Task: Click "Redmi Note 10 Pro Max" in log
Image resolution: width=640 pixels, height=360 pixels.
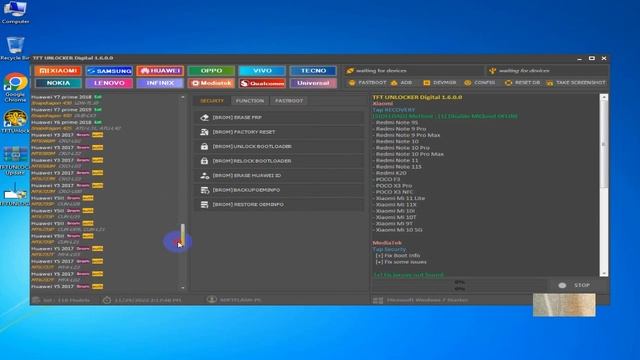Action: tap(409, 154)
